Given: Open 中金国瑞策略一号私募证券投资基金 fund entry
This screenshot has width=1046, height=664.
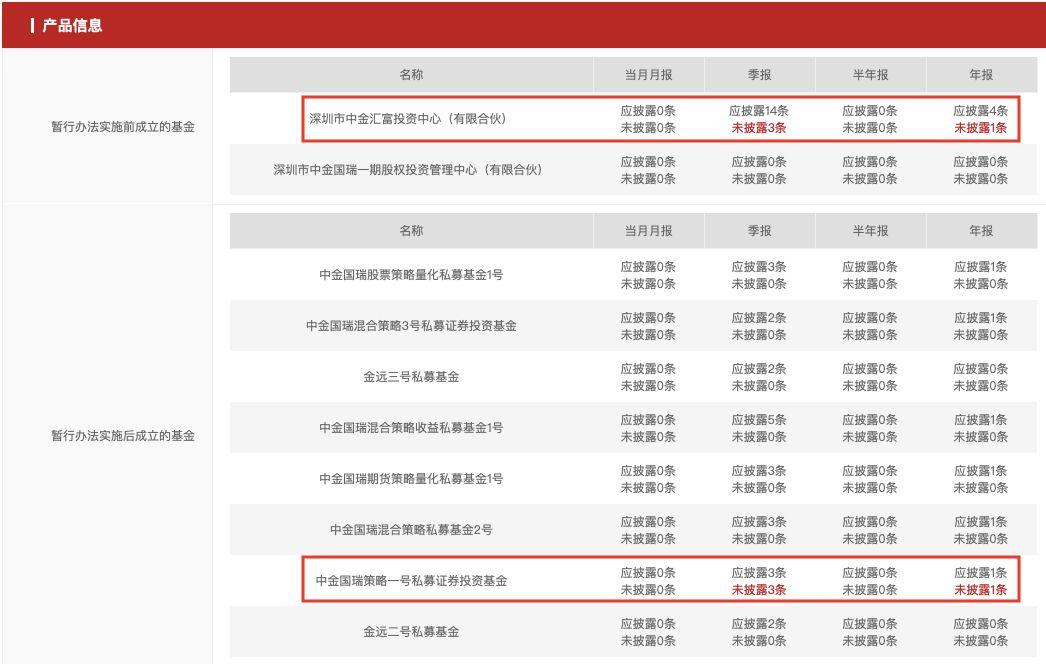Looking at the screenshot, I should pyautogui.click(x=411, y=581).
